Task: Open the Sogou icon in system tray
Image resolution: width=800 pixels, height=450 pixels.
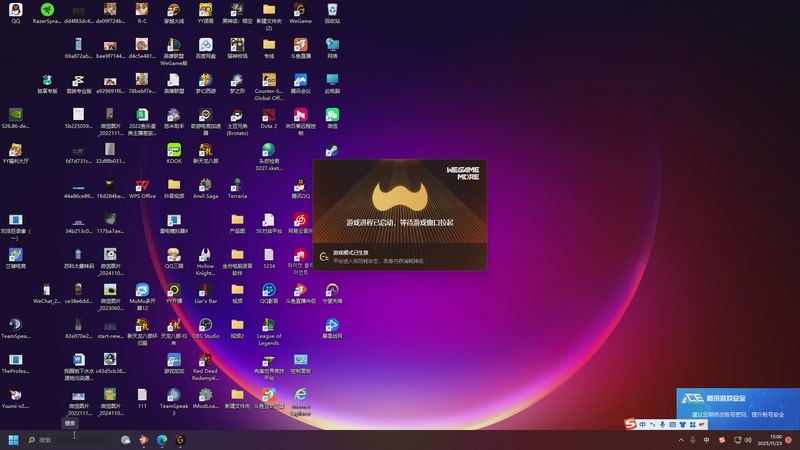Action: [x=721, y=440]
